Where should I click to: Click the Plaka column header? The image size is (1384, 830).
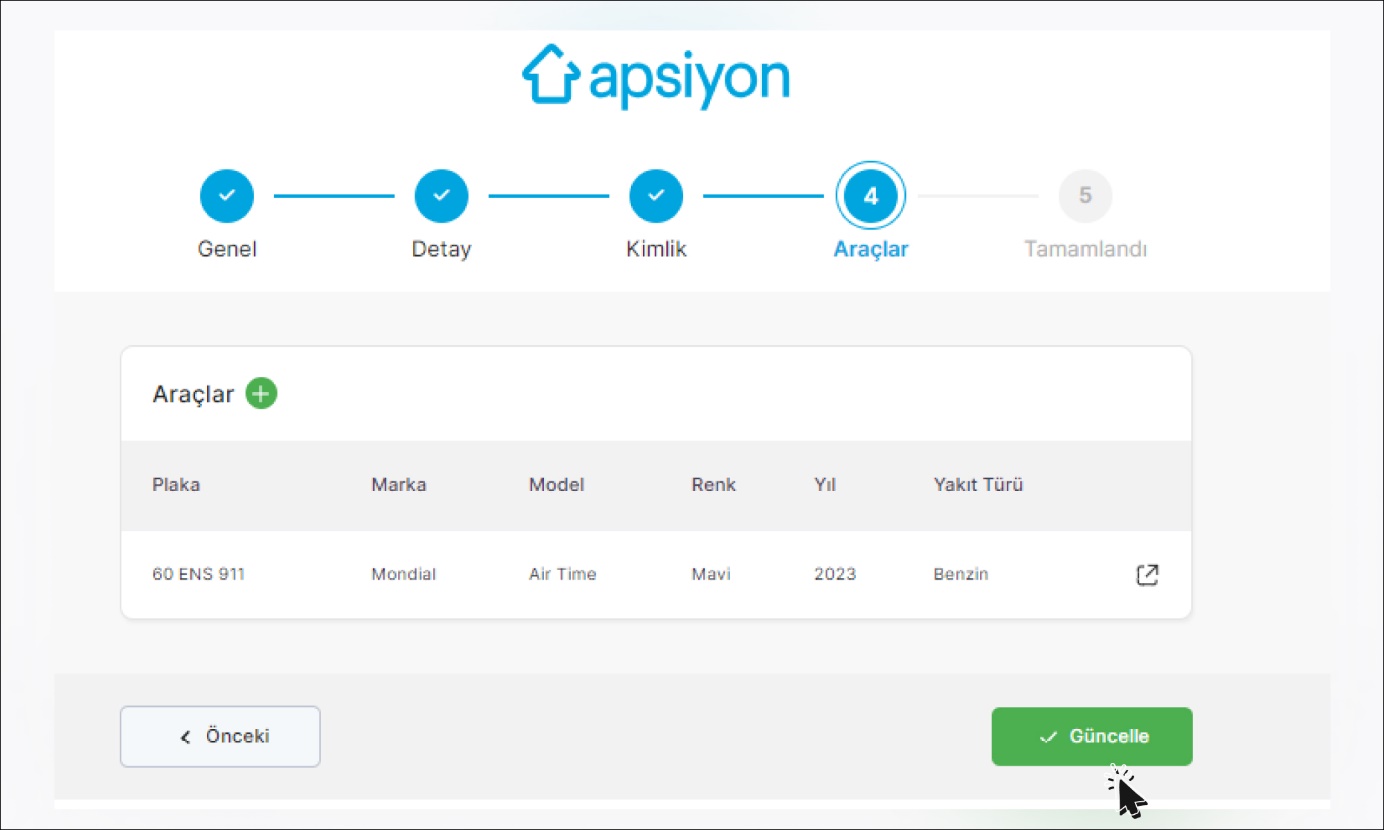pos(176,485)
